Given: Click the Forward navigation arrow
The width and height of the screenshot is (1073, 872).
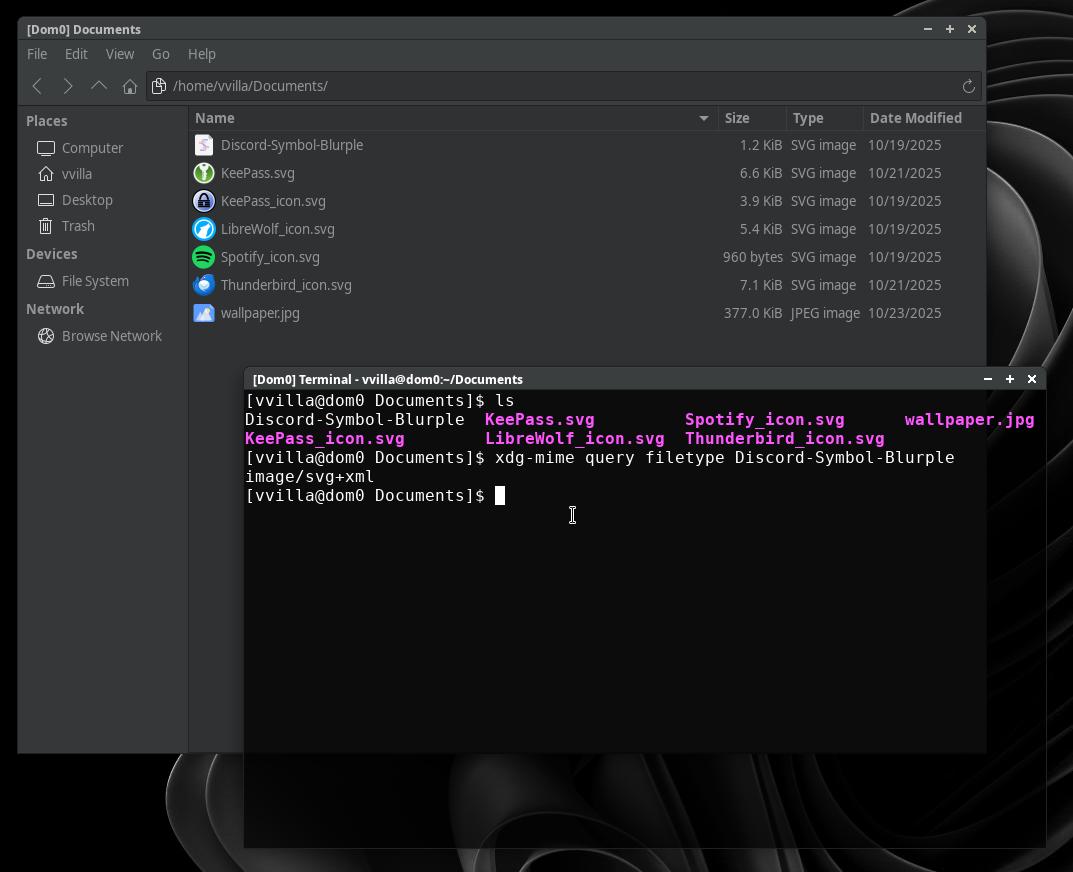Looking at the screenshot, I should pyautogui.click(x=68, y=86).
